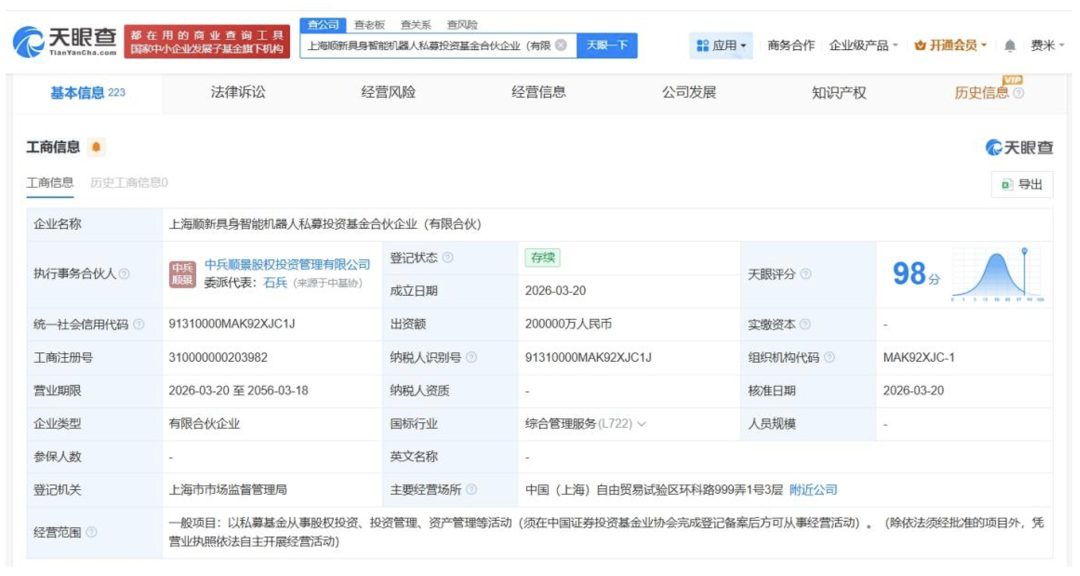Switch to 公司发展 tab
Screen dimensions: 1080x576
[689, 92]
